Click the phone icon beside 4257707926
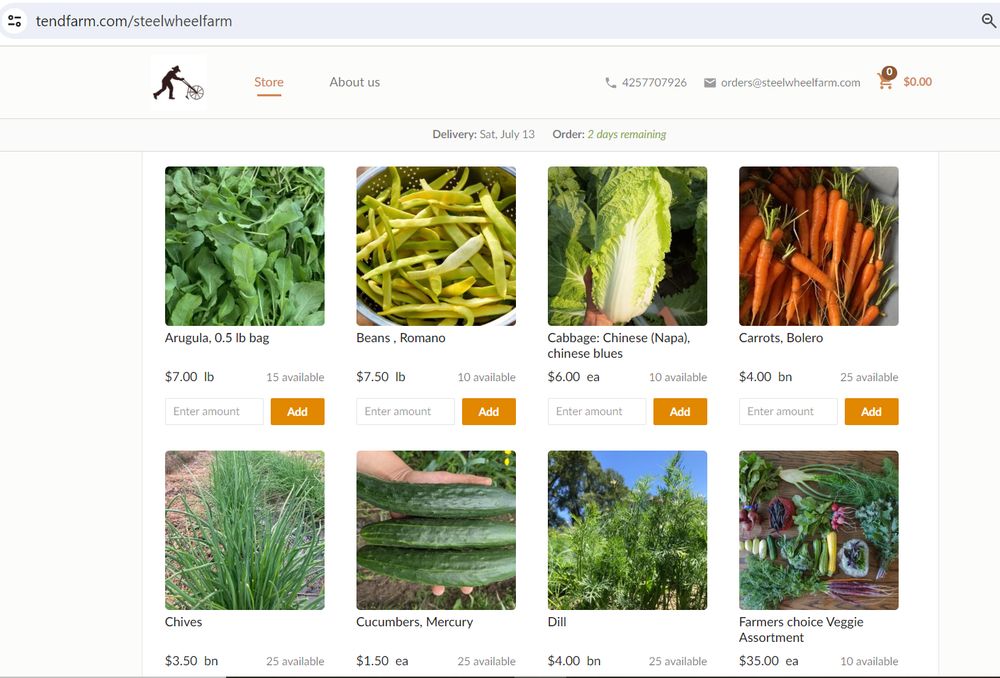 tap(610, 82)
